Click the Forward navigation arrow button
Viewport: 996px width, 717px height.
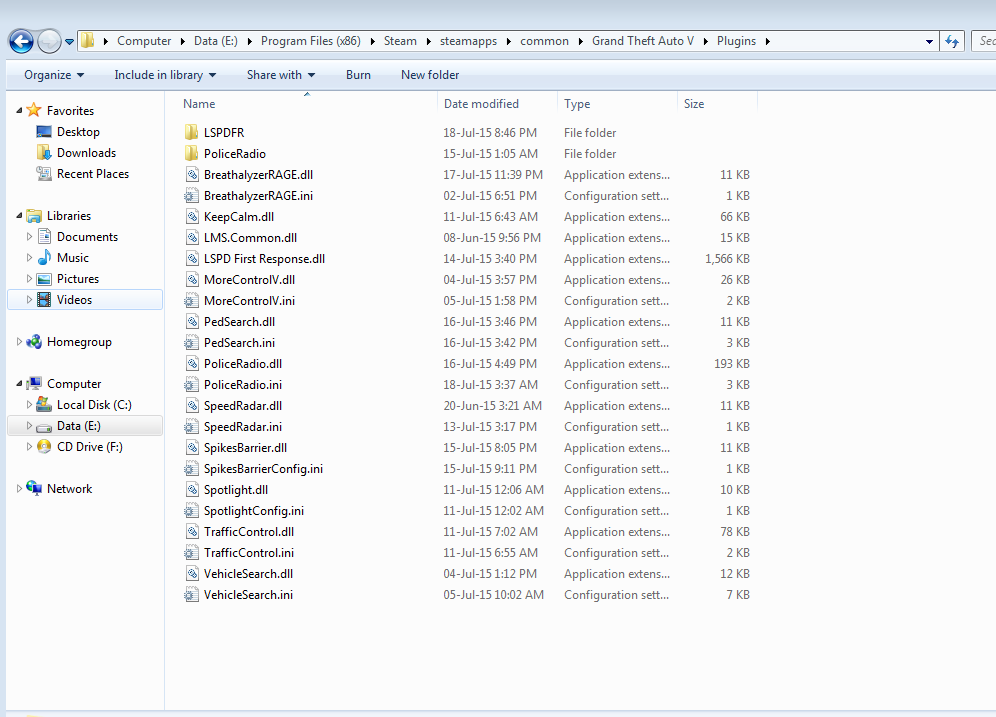point(50,41)
